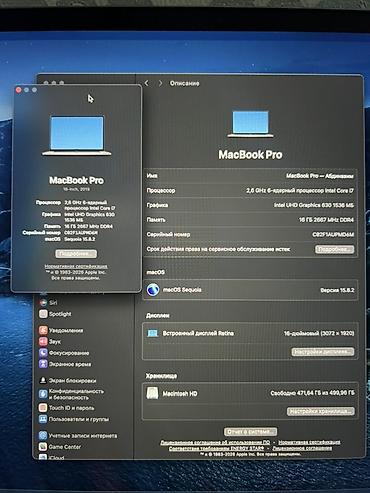Viewport: 370px width, 493px height.
Task: Open Нормативная сертификация link in Описание pane
Action: [x=309, y=442]
